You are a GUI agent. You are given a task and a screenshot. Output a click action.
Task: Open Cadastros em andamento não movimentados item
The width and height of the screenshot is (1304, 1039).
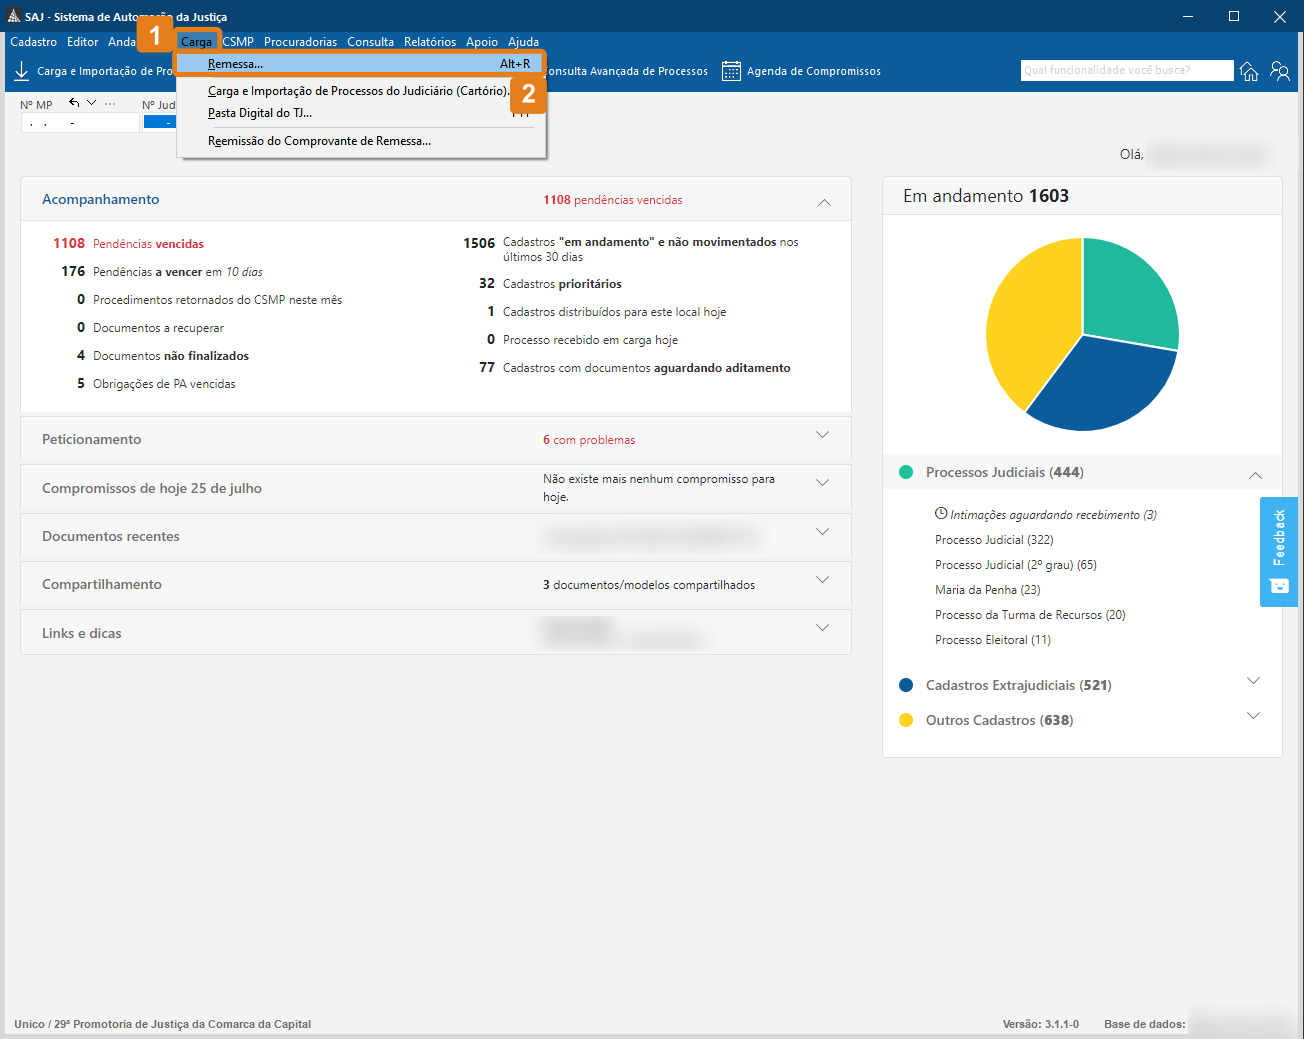tap(631, 249)
